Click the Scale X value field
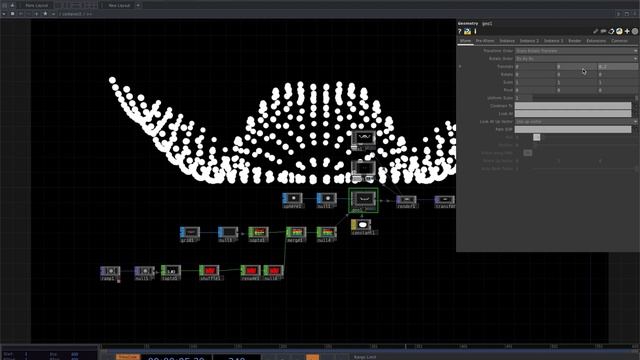The width and height of the screenshot is (640, 360). click(x=535, y=82)
